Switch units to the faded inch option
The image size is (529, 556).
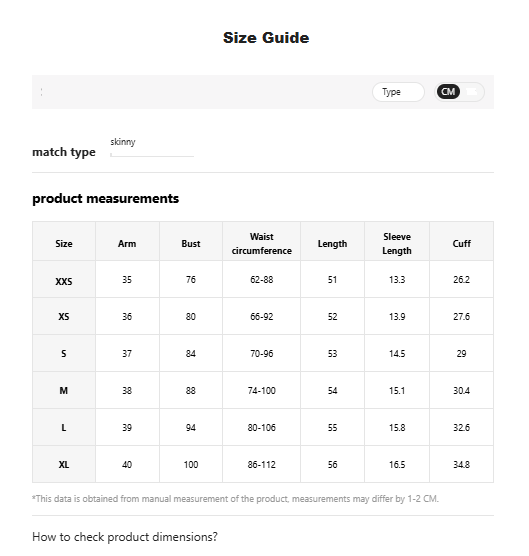472,92
